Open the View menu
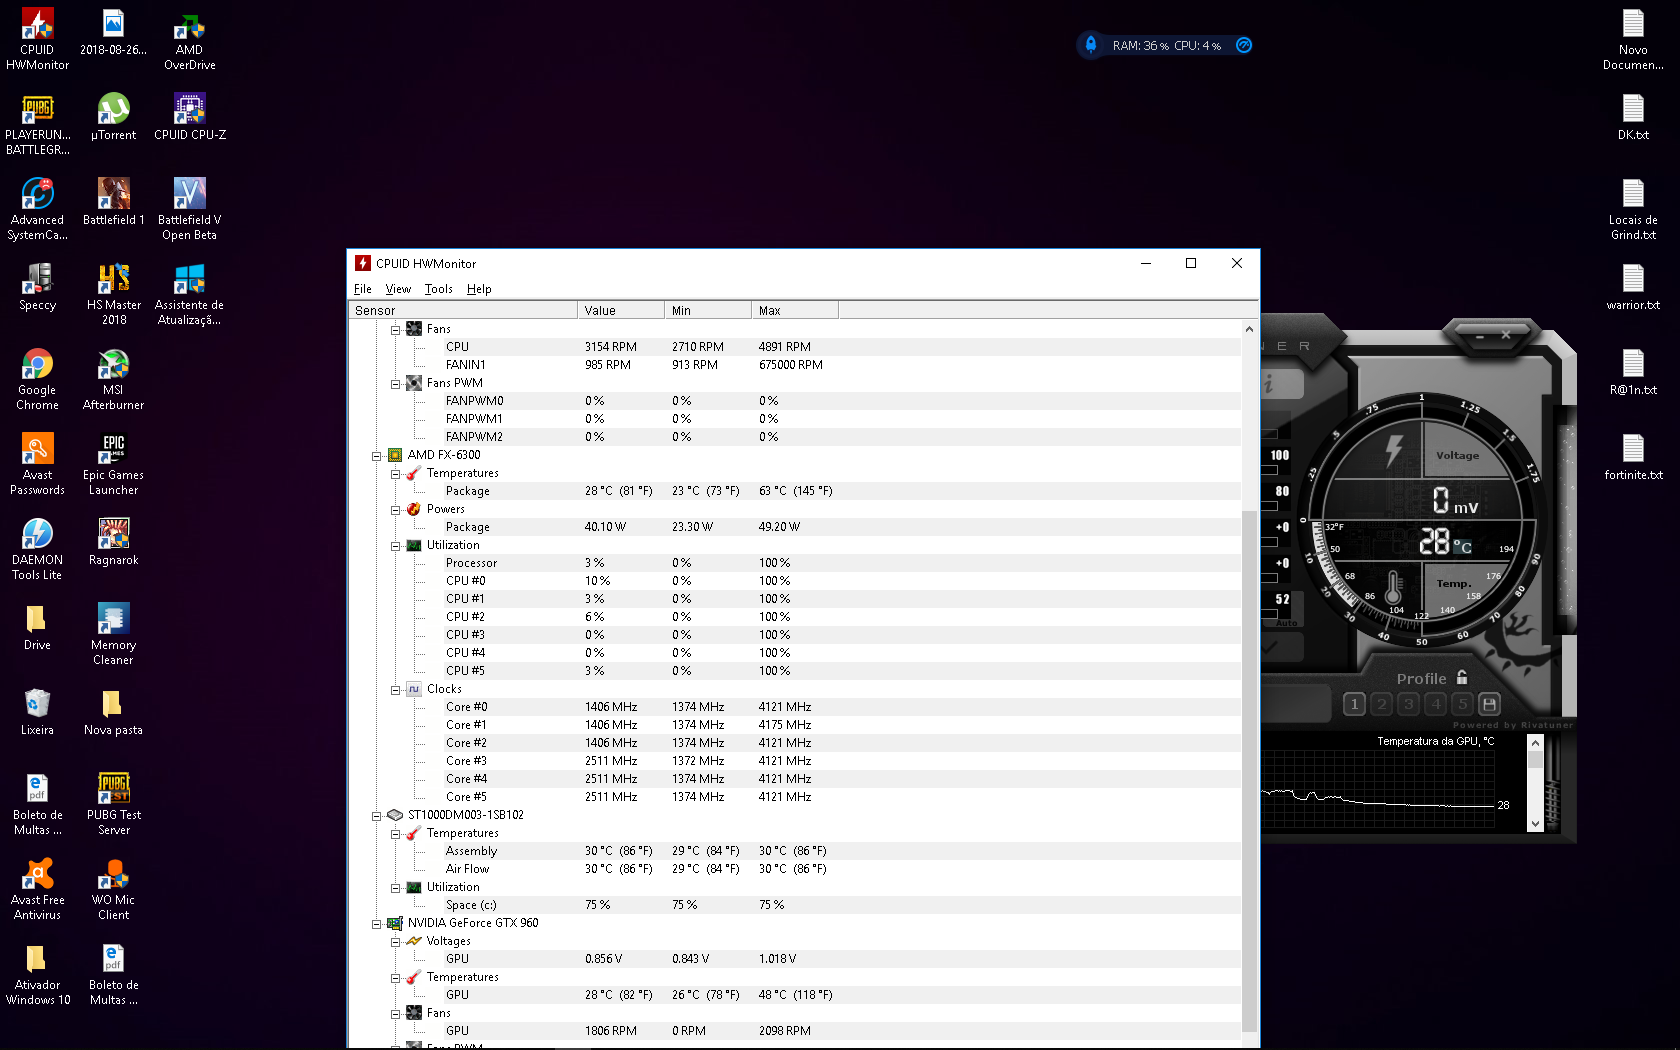This screenshot has width=1680, height=1050. coord(398,289)
